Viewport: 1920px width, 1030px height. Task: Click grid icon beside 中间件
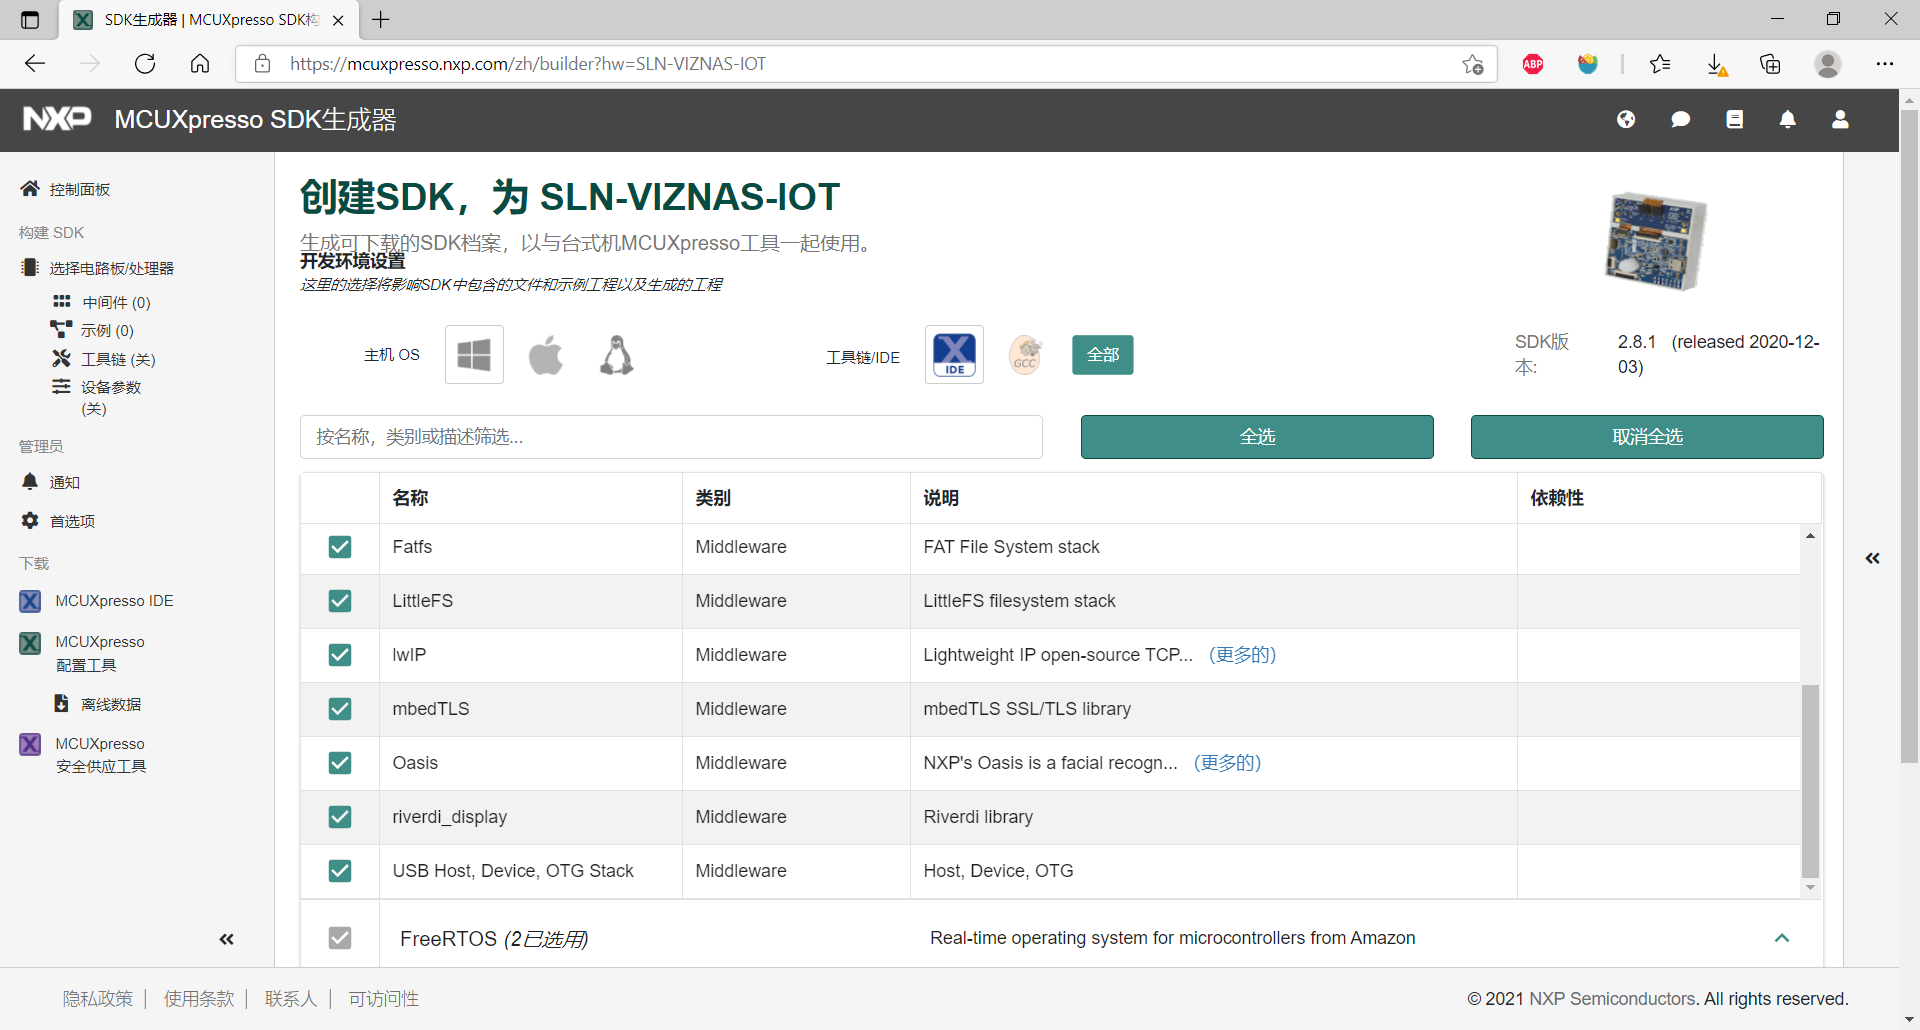(62, 301)
